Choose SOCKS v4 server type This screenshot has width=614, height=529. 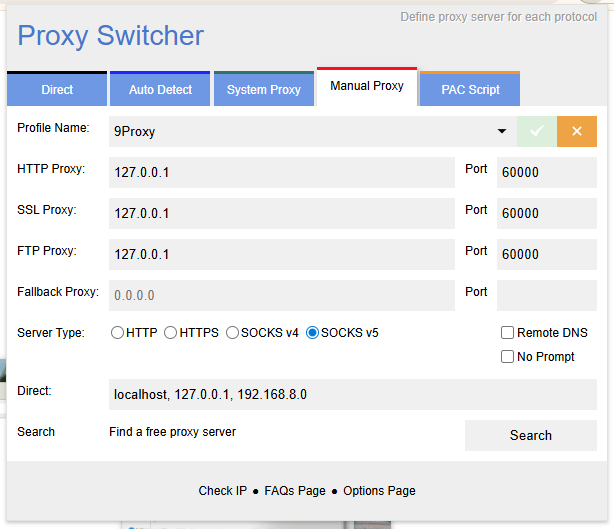233,333
